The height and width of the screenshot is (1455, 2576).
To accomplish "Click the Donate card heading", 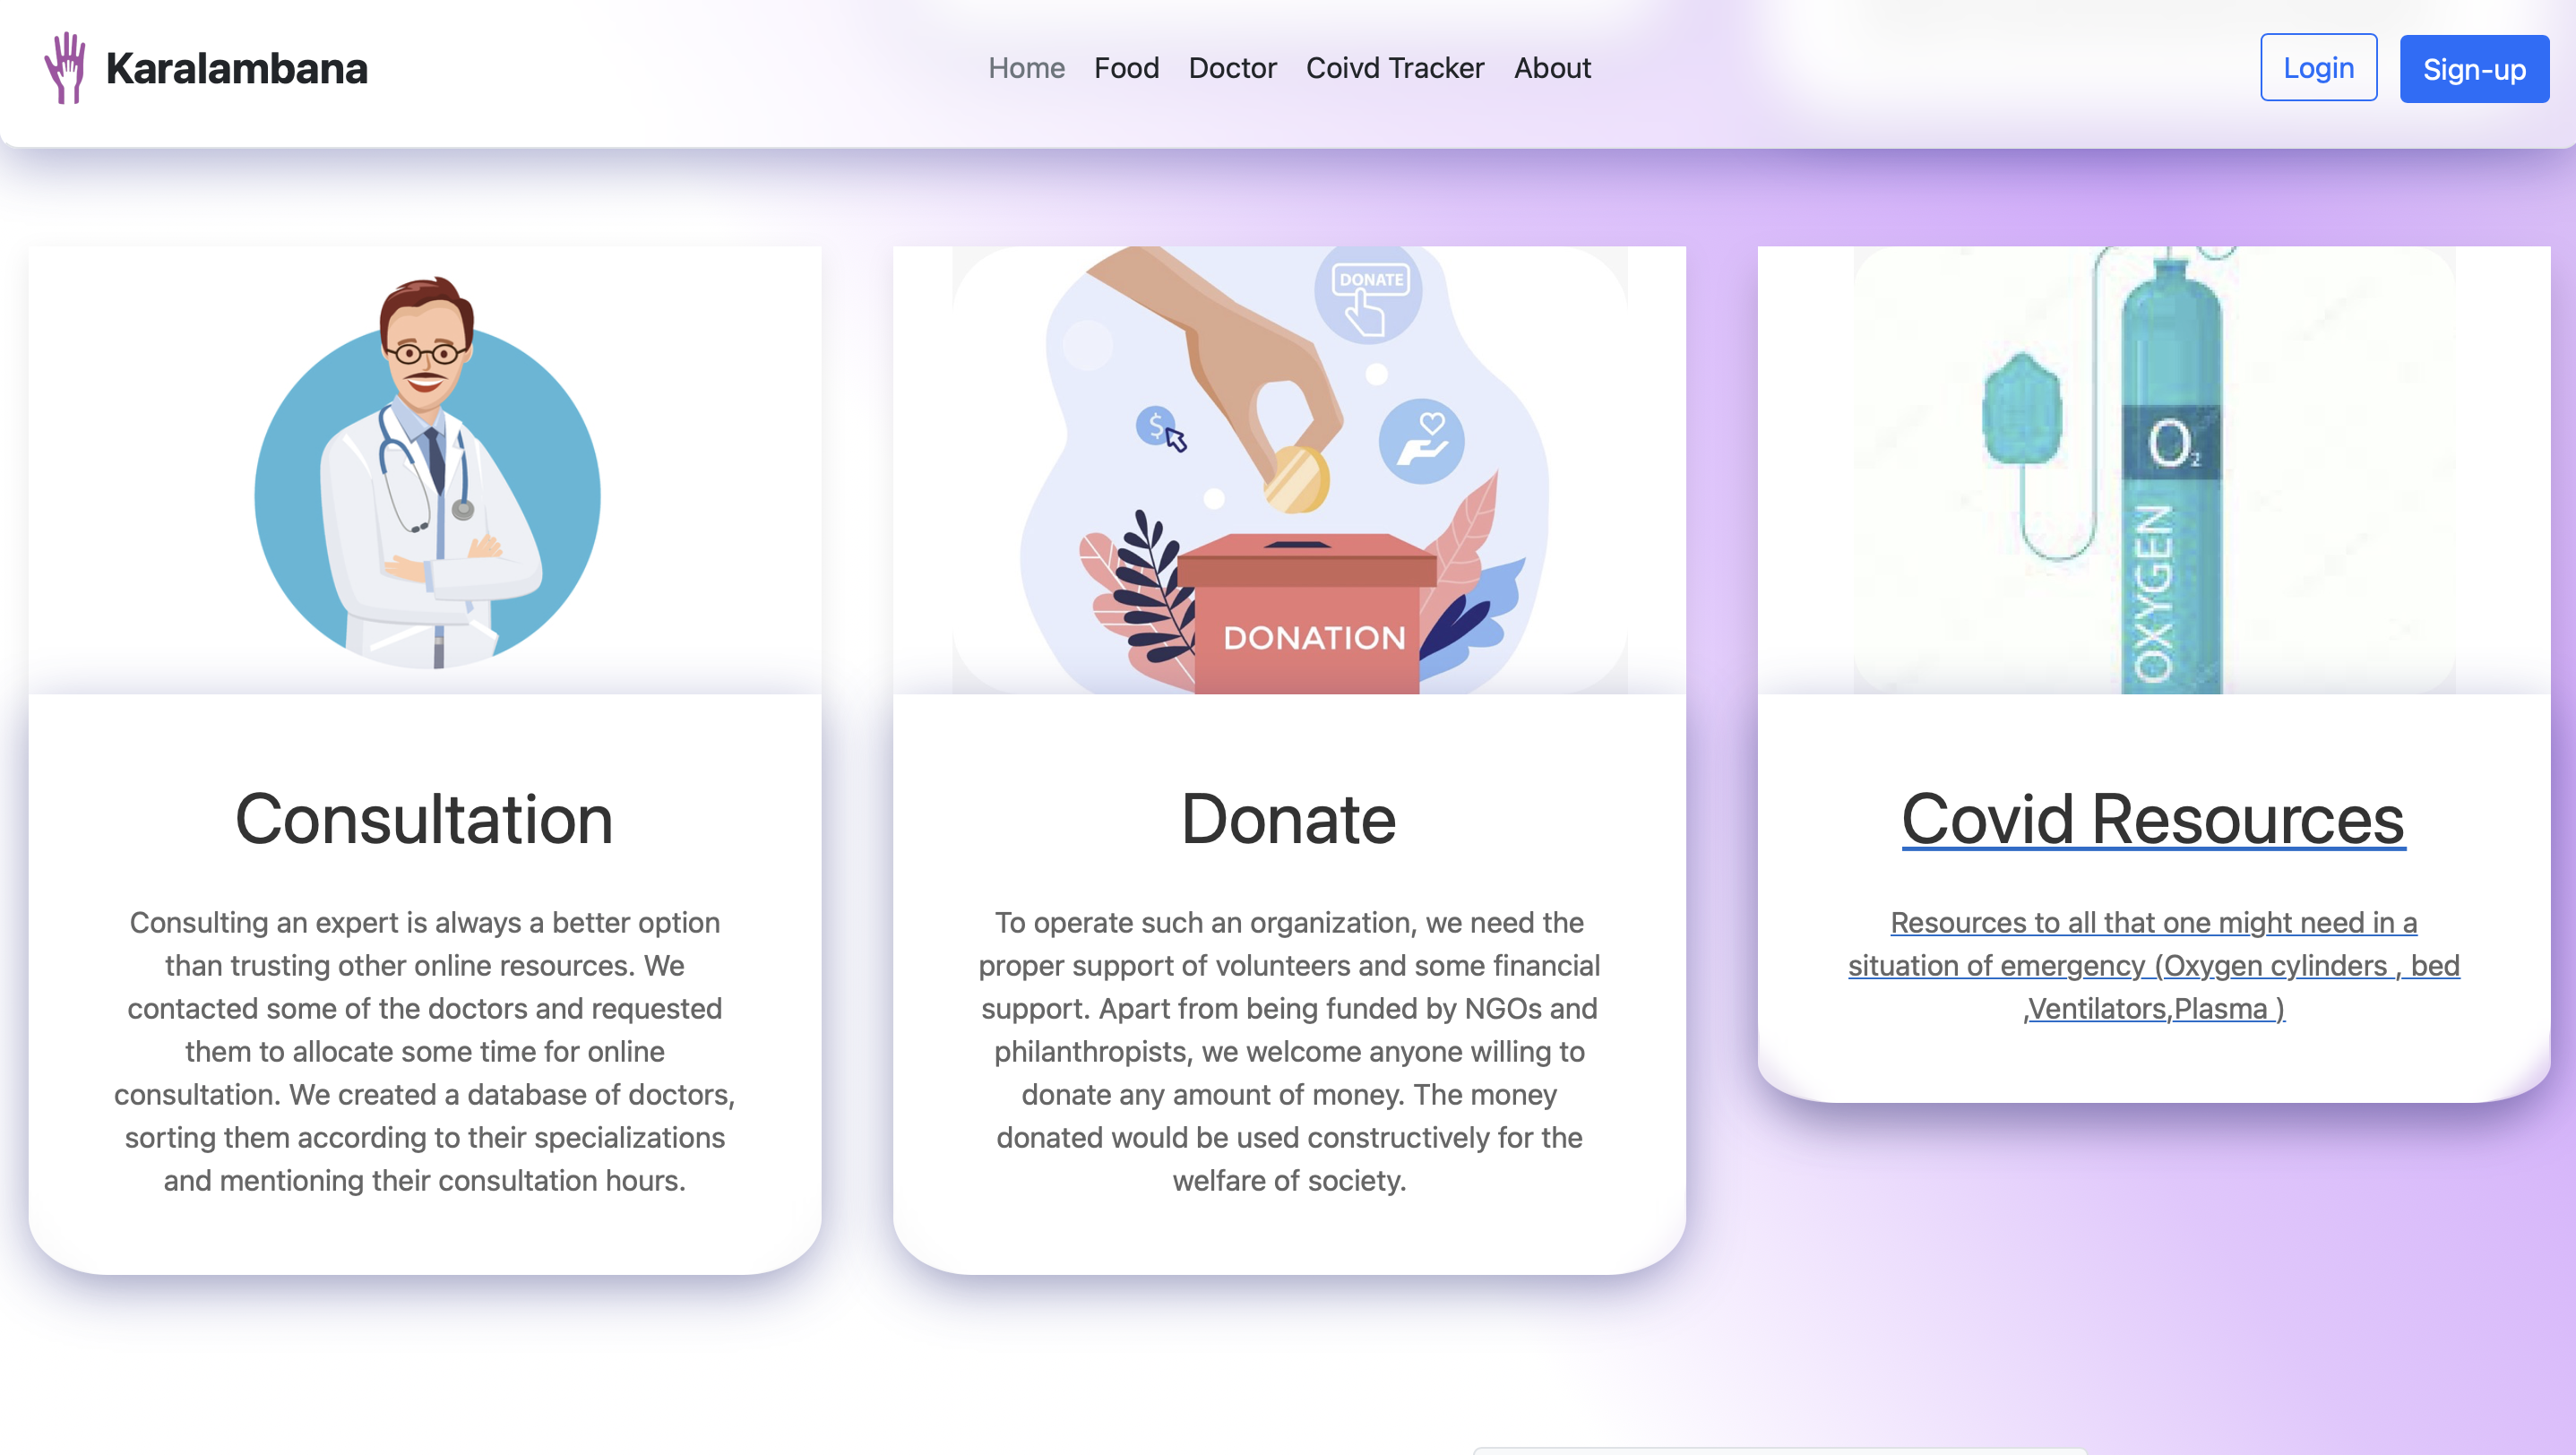I will coord(1288,819).
